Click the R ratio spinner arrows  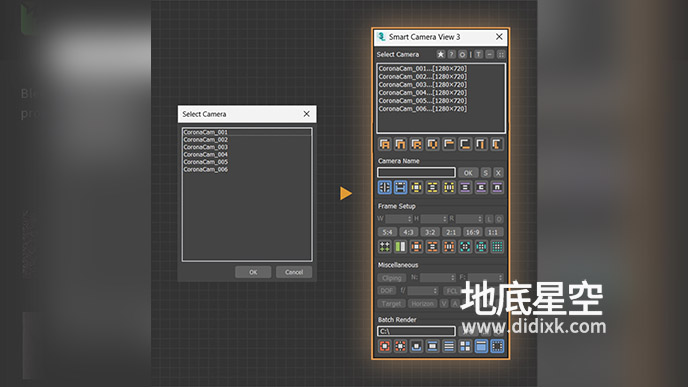click(x=480, y=219)
